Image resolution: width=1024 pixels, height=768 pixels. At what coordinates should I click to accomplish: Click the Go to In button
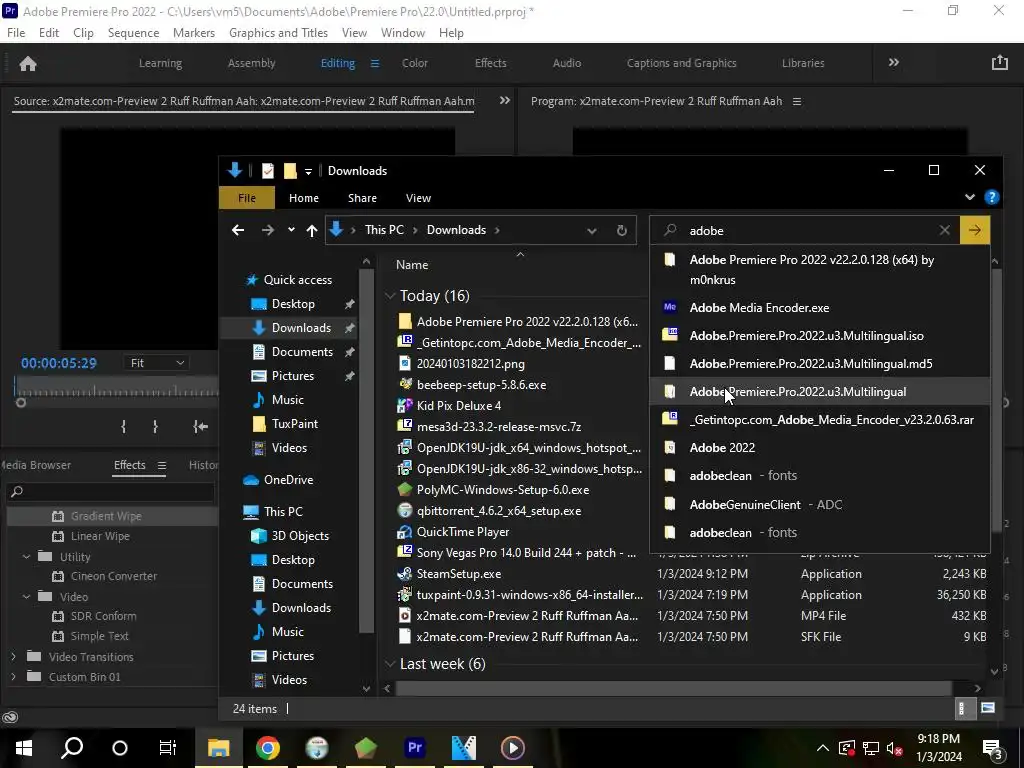[200, 426]
